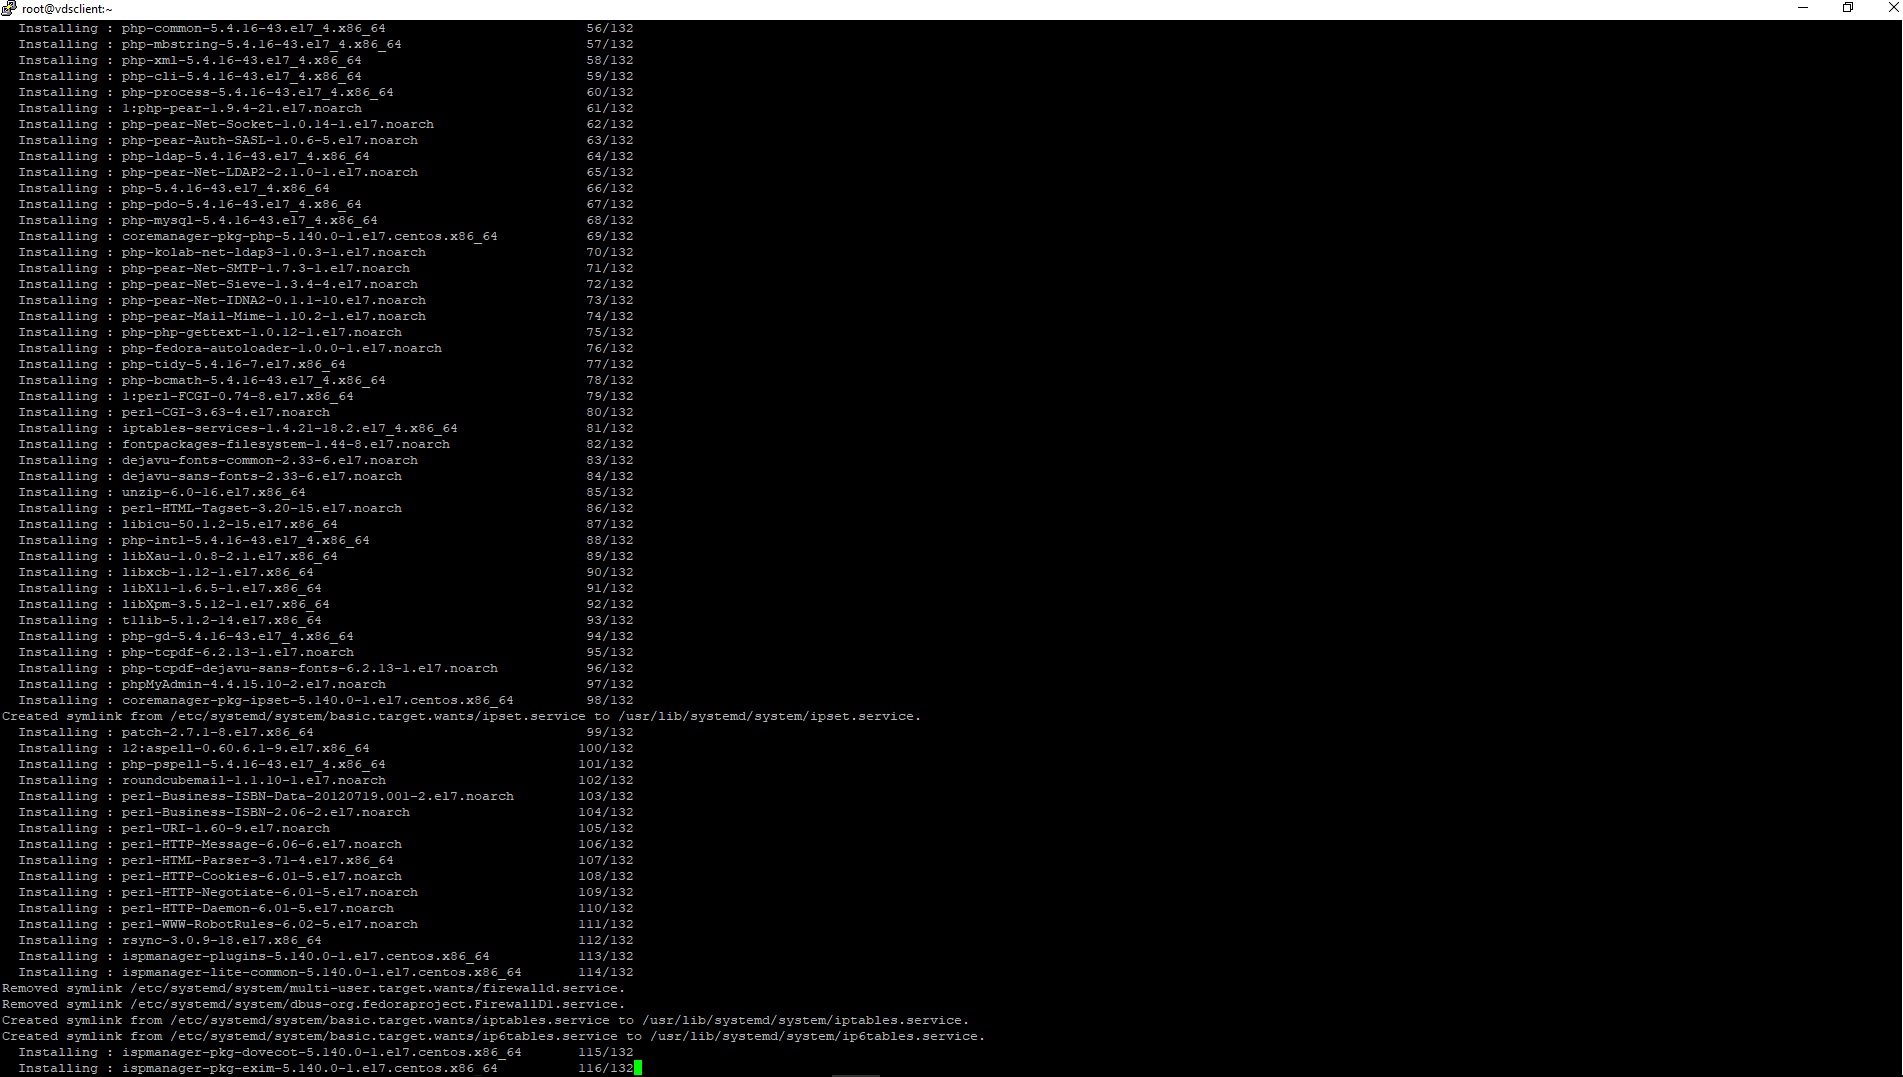1903x1077 pixels.
Task: Select the php-xml-5.4.16-43 package text
Action: (242, 60)
